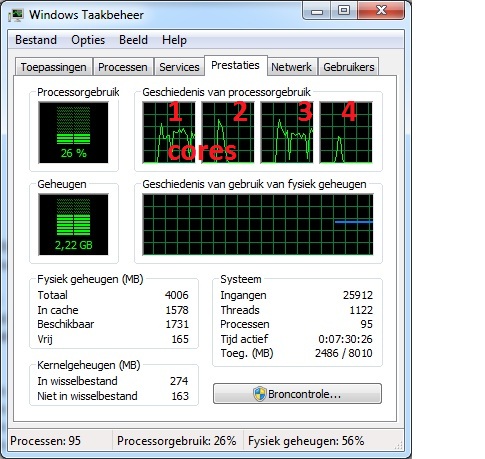The image size is (485, 459).
Task: Click the Task Manager title bar icon
Action: click(16, 15)
